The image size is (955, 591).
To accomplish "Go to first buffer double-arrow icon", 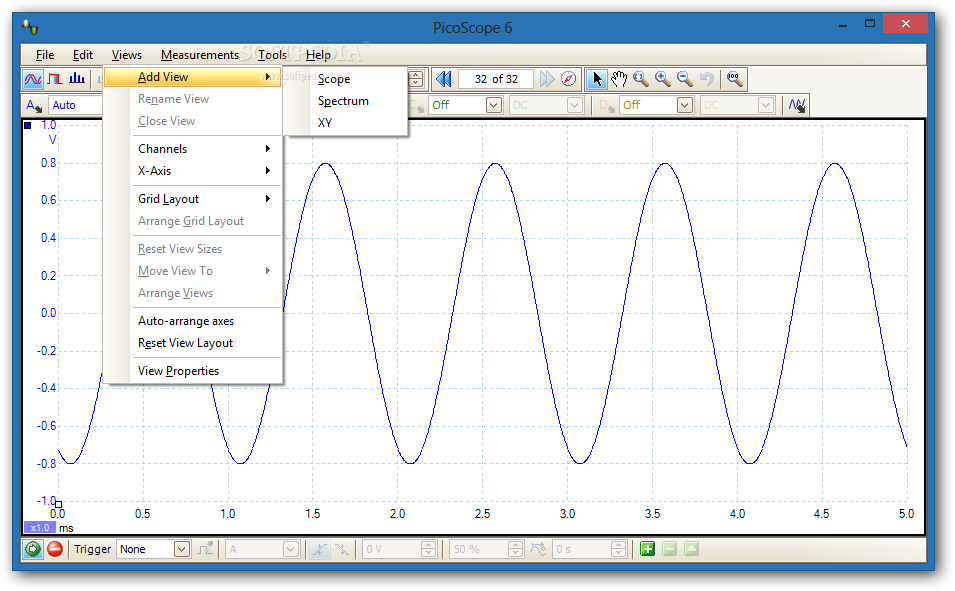I will click(443, 79).
